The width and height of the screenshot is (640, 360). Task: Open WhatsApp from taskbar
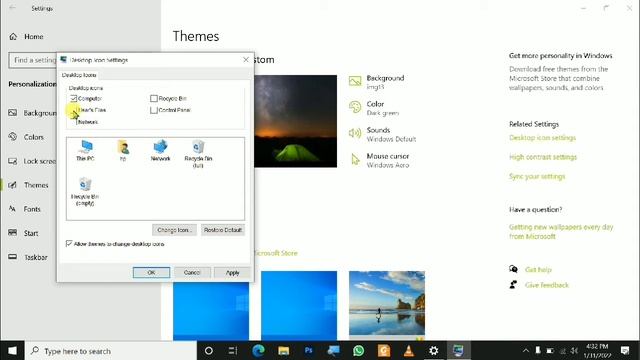click(358, 351)
